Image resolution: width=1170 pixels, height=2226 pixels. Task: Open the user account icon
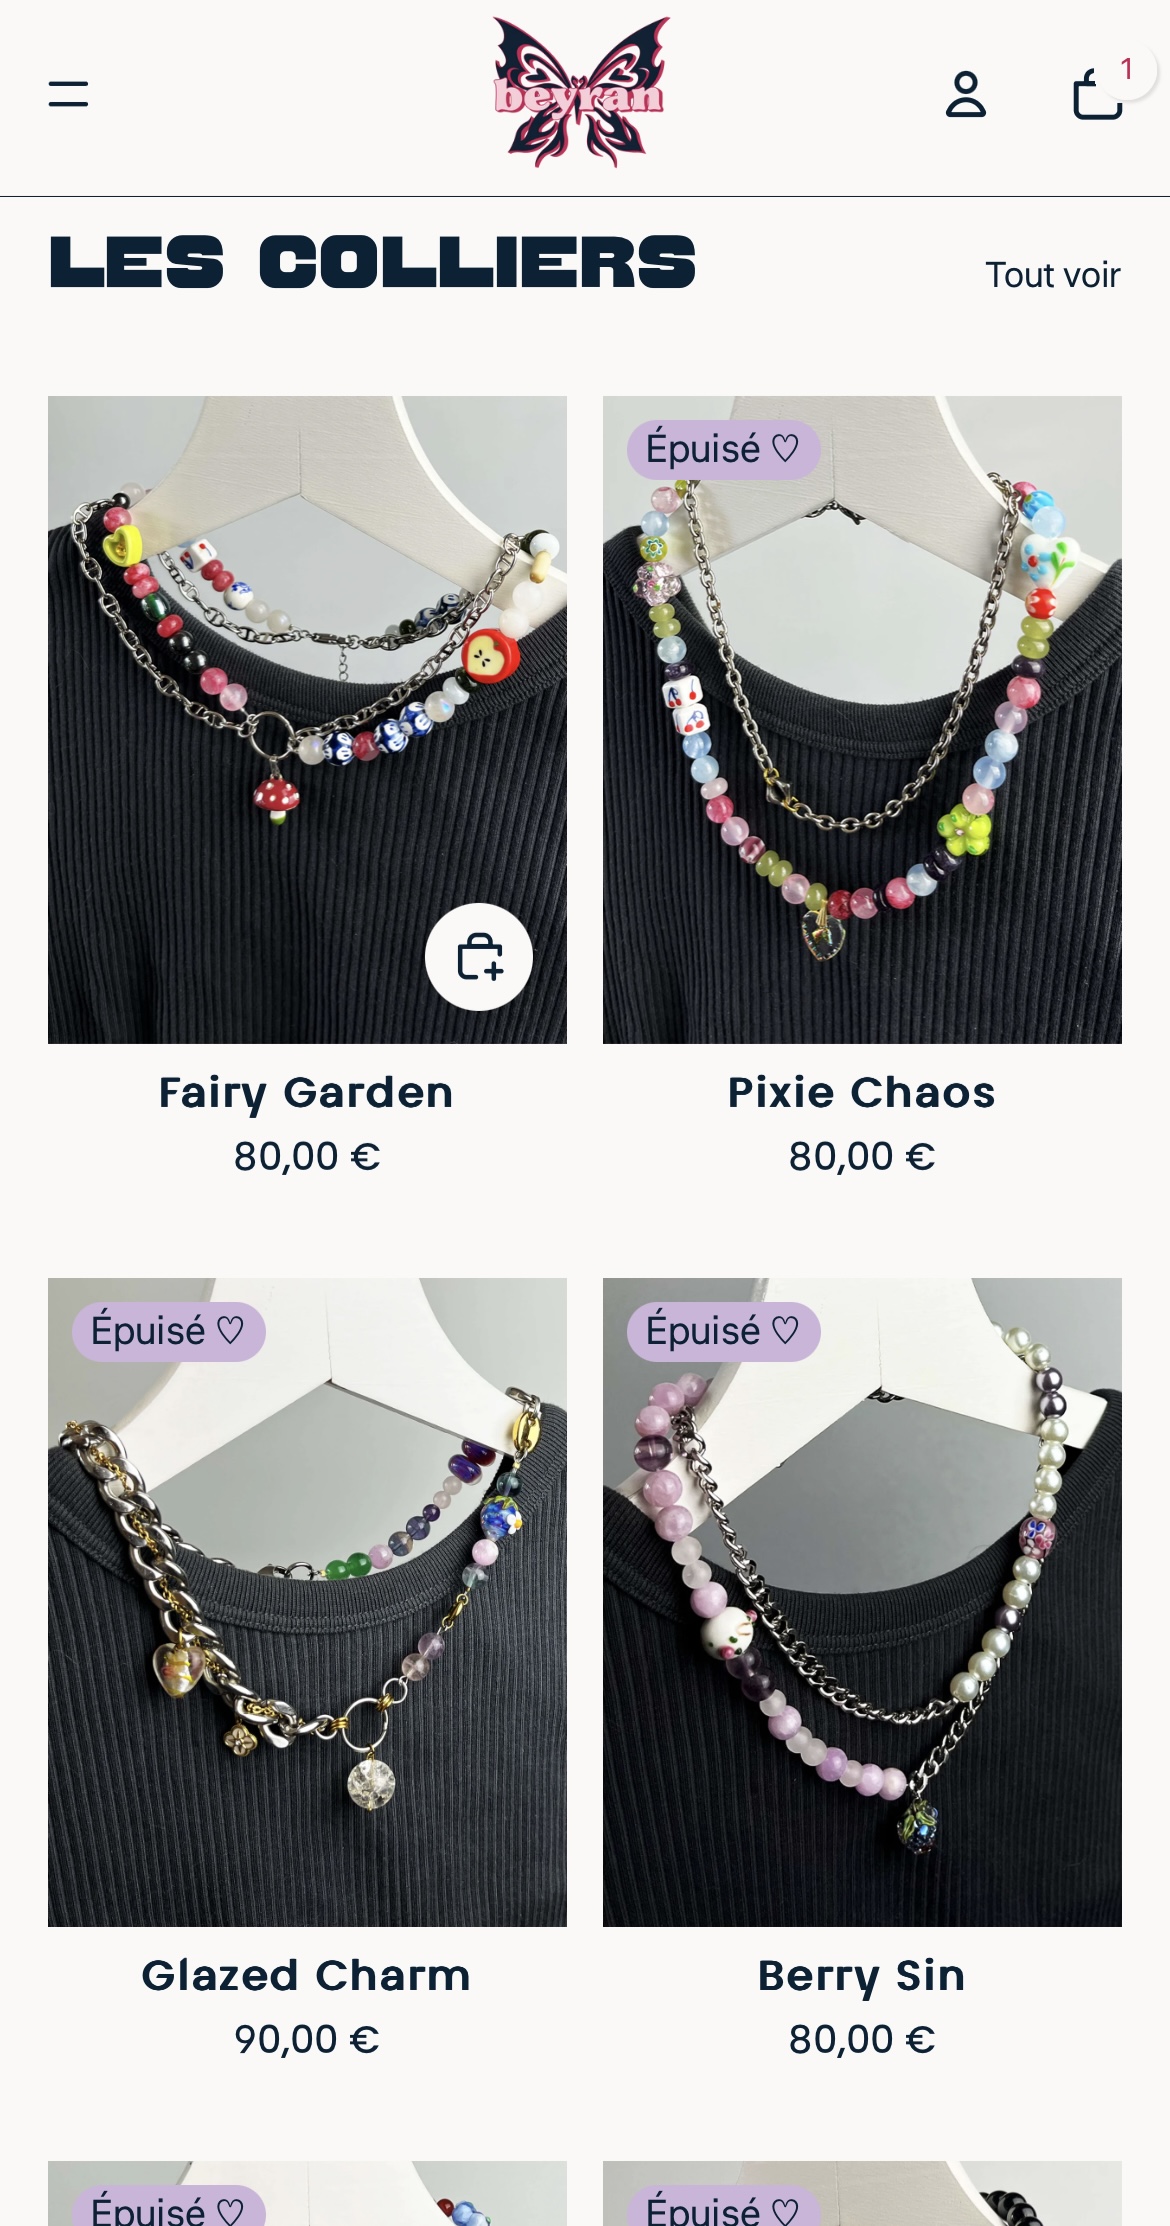tap(966, 95)
